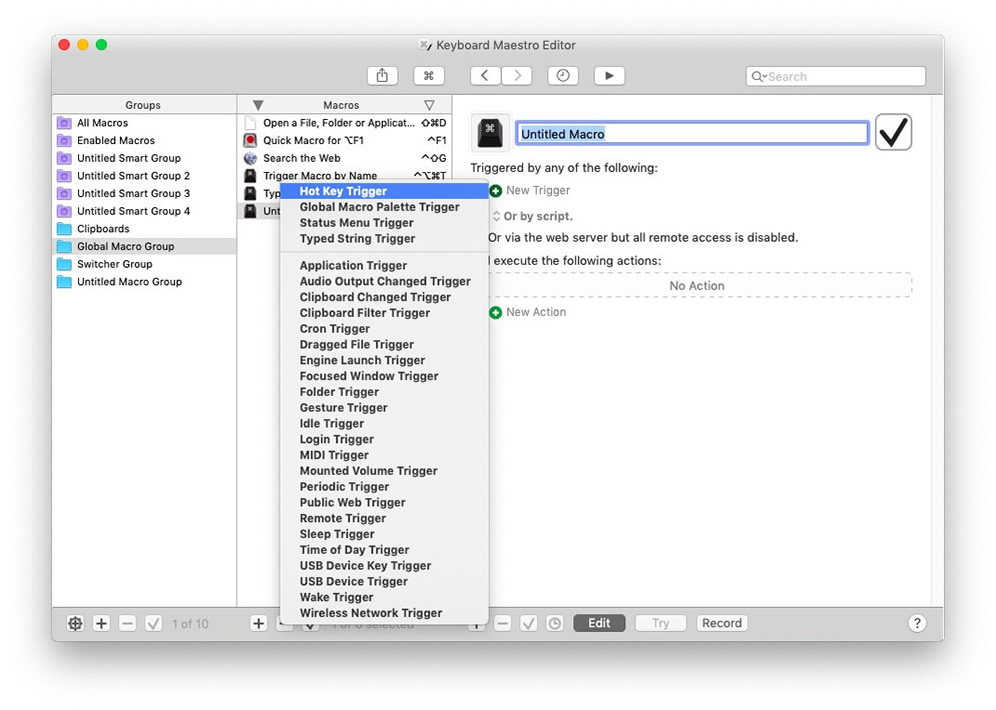The height and width of the screenshot is (710, 996).
Task: Choose Global Macro Palette Trigger
Action: click(x=384, y=207)
